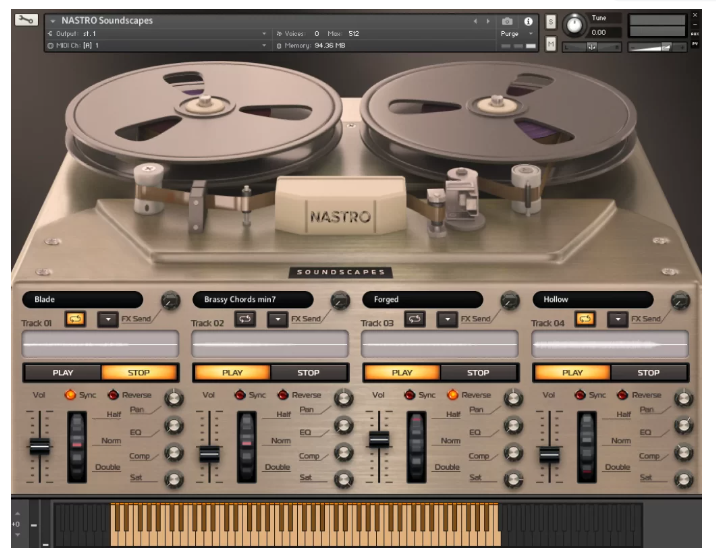This screenshot has width=716, height=556.
Task: Click Track 01 waveform display
Action: tap(100, 344)
